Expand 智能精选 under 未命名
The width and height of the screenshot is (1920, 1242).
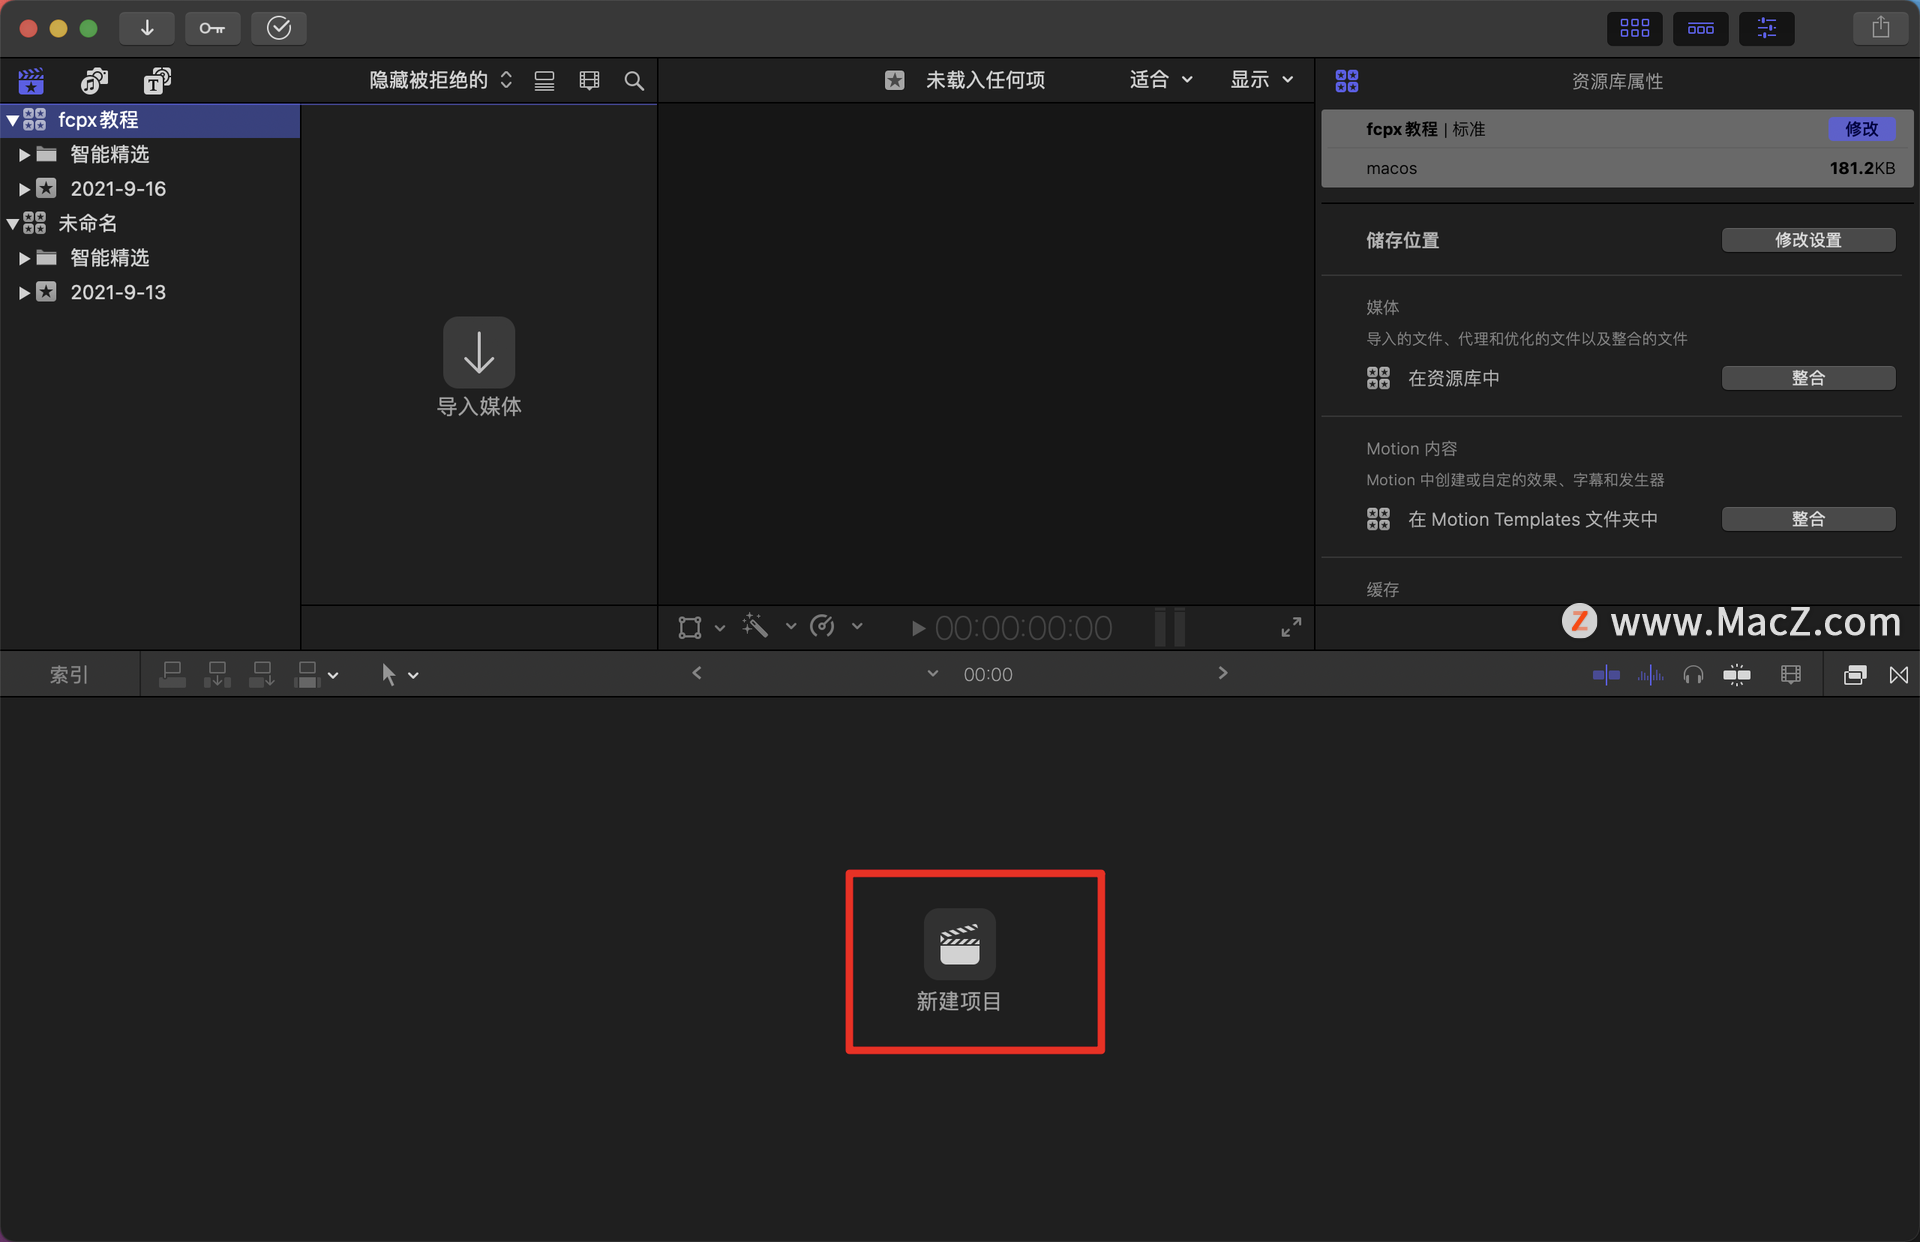(x=24, y=258)
